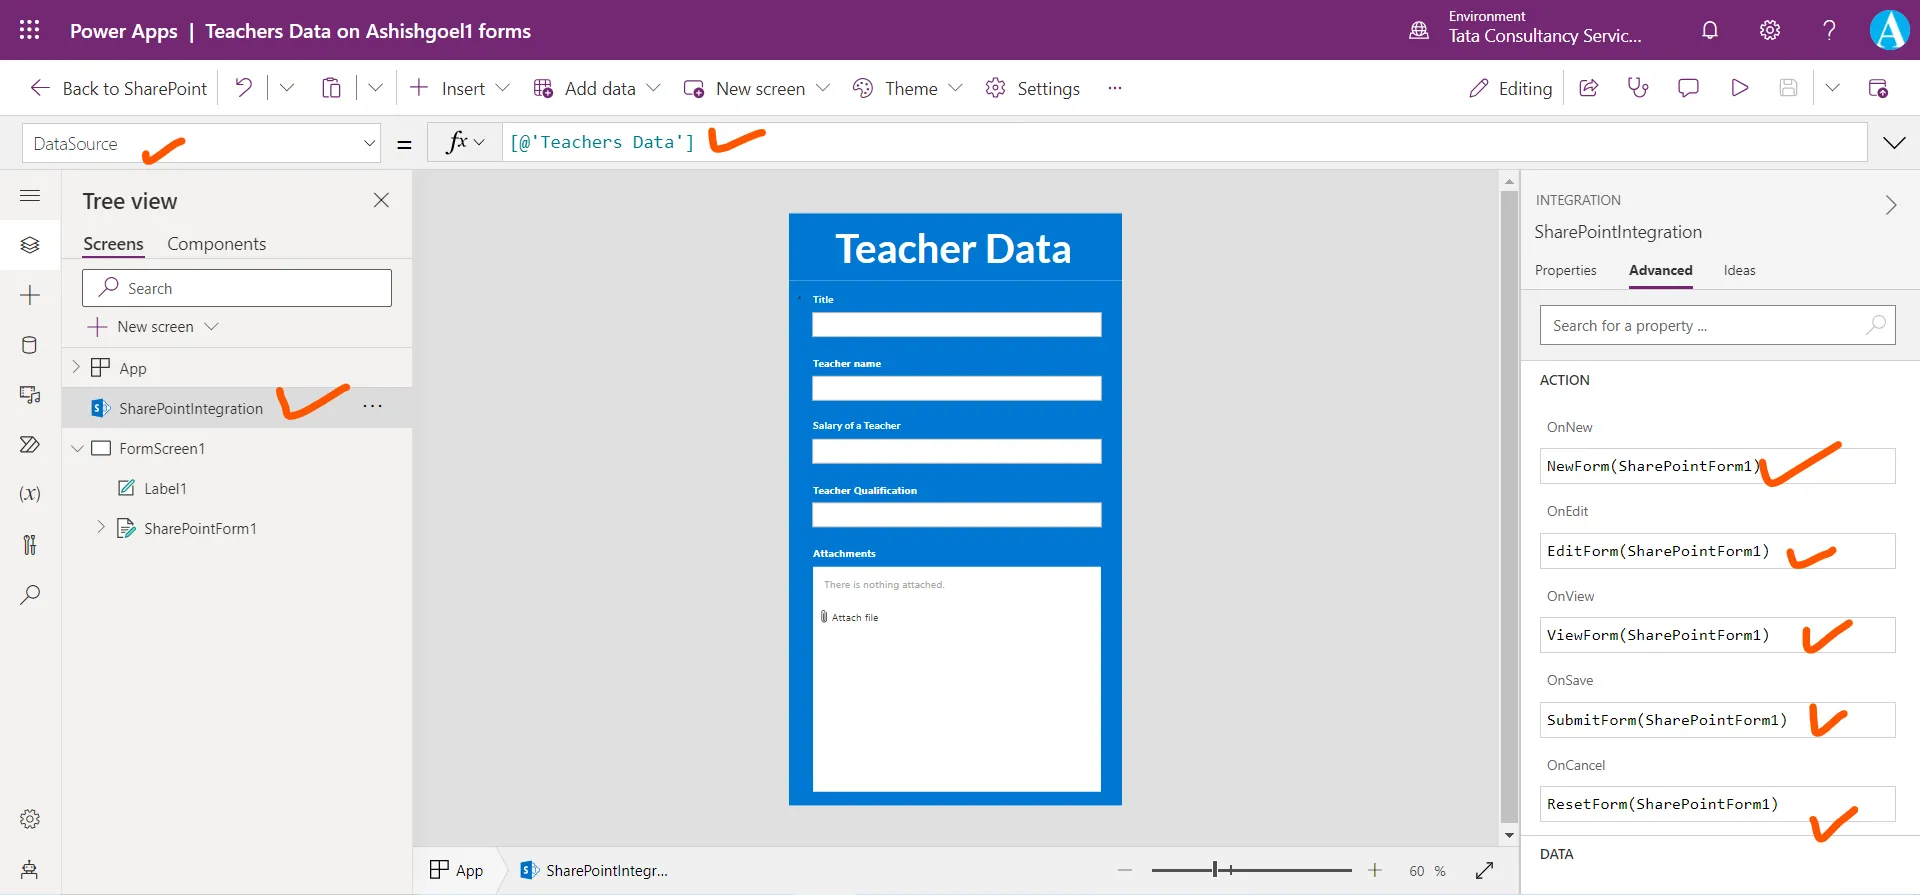Open the help question mark
1920x895 pixels.
click(1829, 30)
